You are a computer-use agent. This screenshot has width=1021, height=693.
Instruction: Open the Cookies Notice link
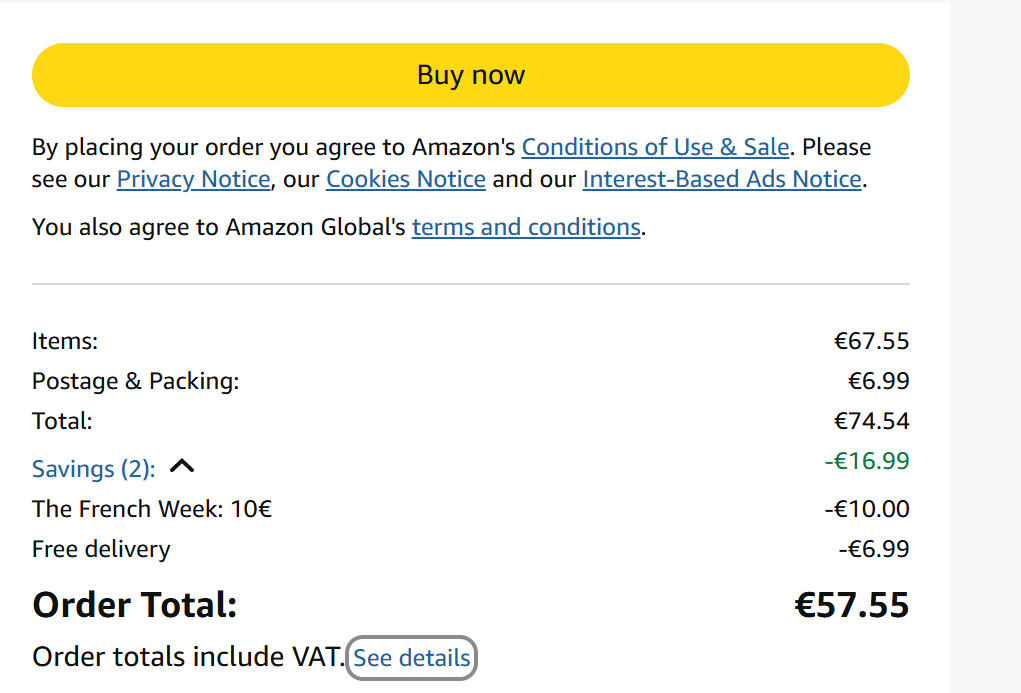pyautogui.click(x=406, y=180)
